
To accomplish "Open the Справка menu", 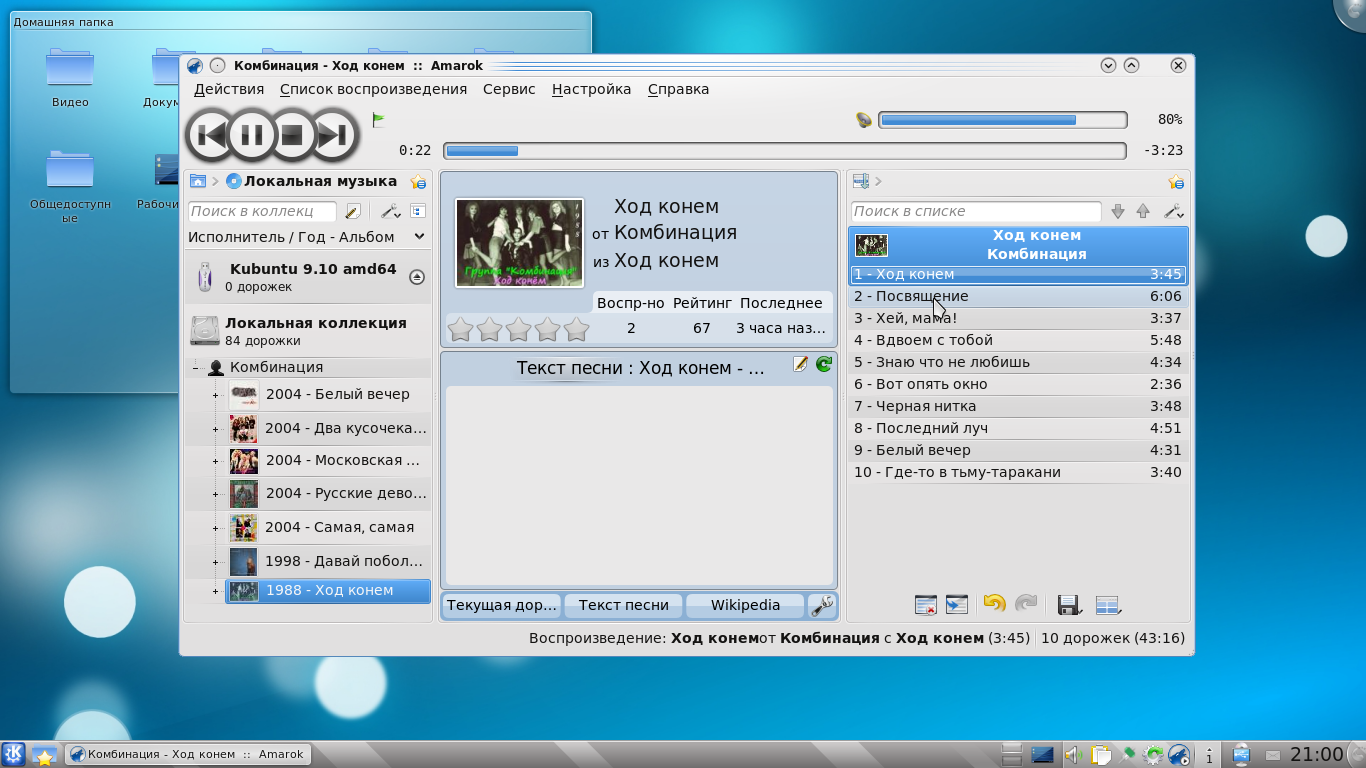I will pyautogui.click(x=678, y=89).
